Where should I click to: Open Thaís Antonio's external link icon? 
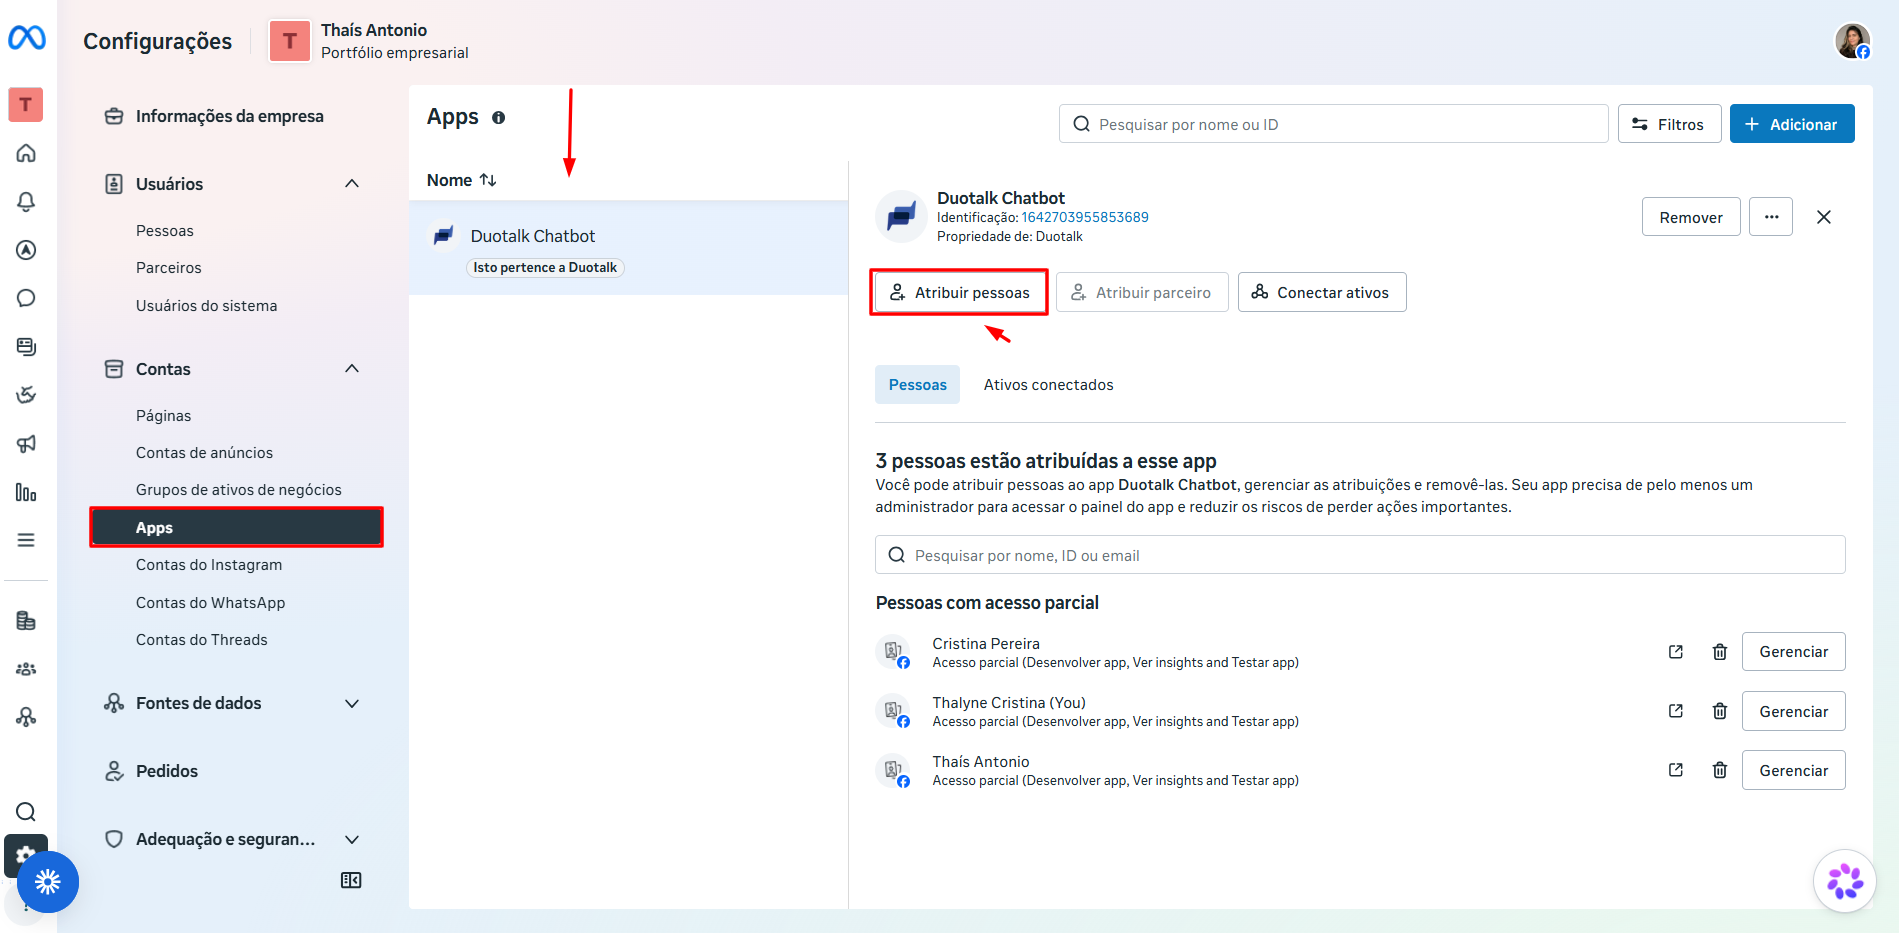(x=1676, y=770)
